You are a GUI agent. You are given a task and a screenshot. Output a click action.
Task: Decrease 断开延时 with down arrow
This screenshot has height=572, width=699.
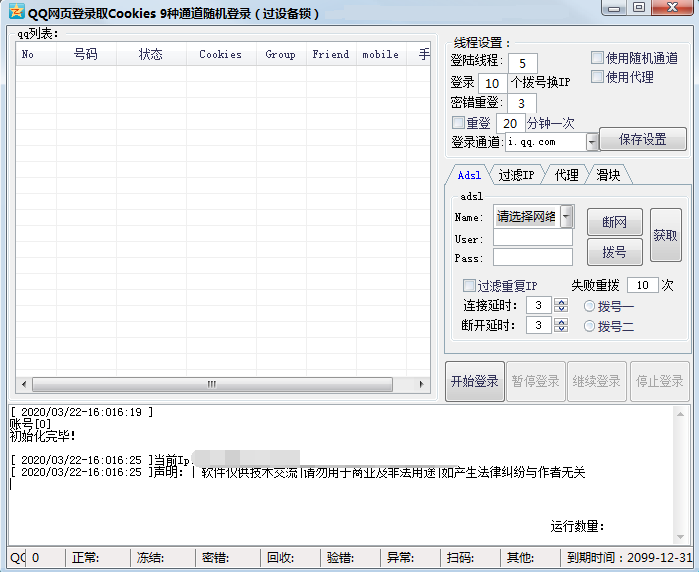561,329
